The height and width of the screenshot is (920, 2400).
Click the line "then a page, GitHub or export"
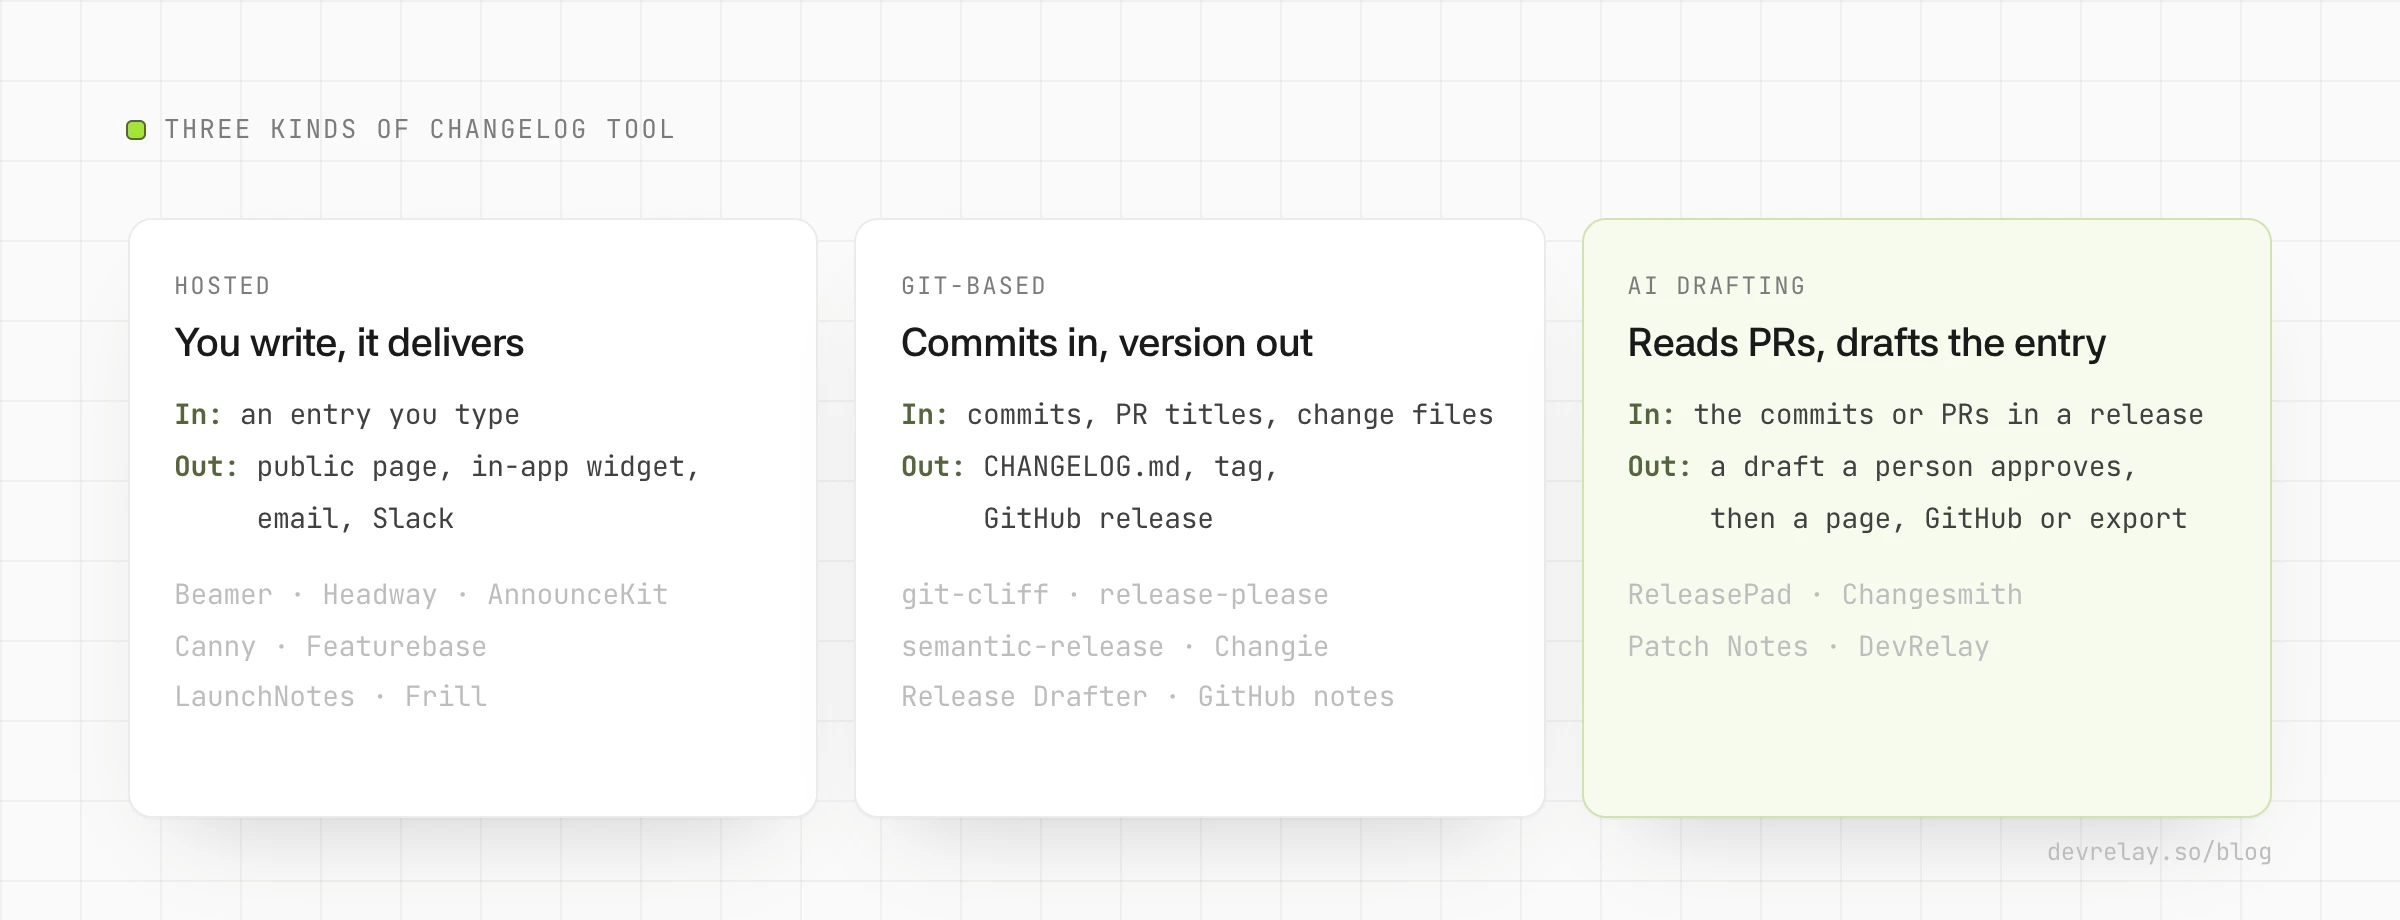(x=1948, y=519)
